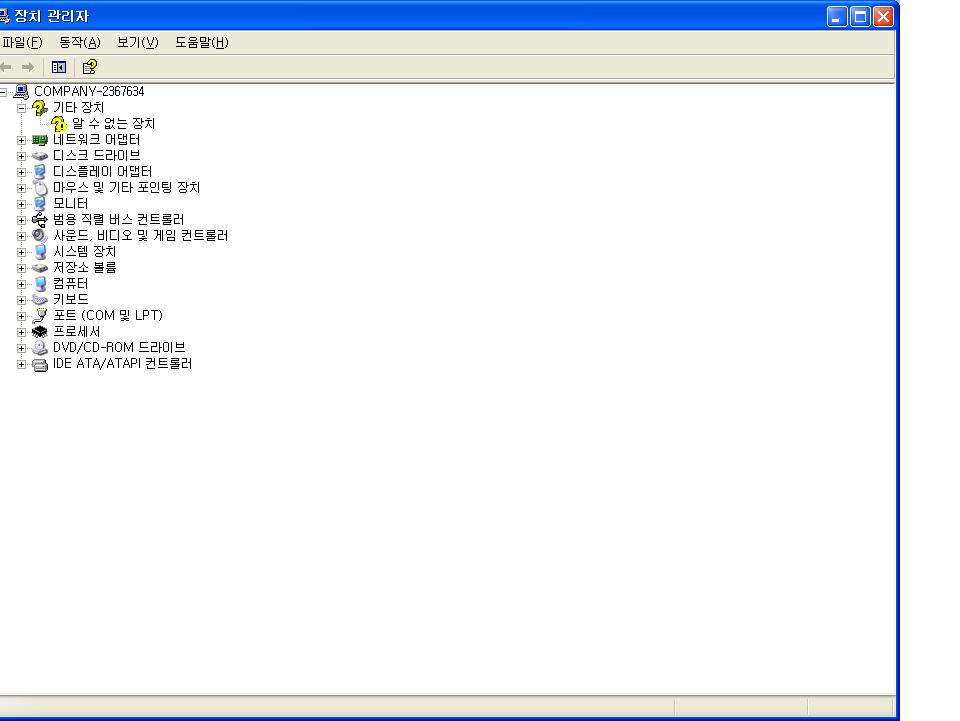Image resolution: width=960 pixels, height=721 pixels.
Task: Expand the 모니터 branch
Action: [x=21, y=204]
